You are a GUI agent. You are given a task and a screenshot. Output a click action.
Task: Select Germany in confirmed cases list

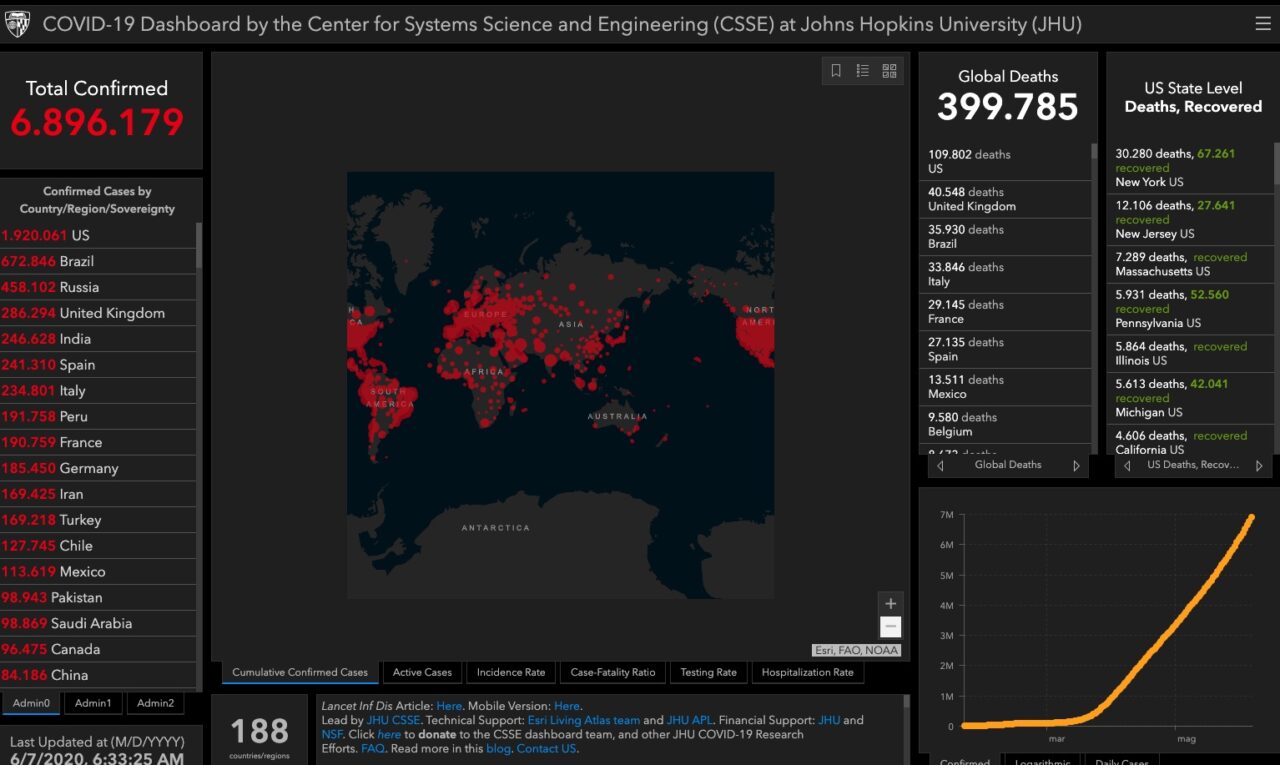[x=98, y=468]
